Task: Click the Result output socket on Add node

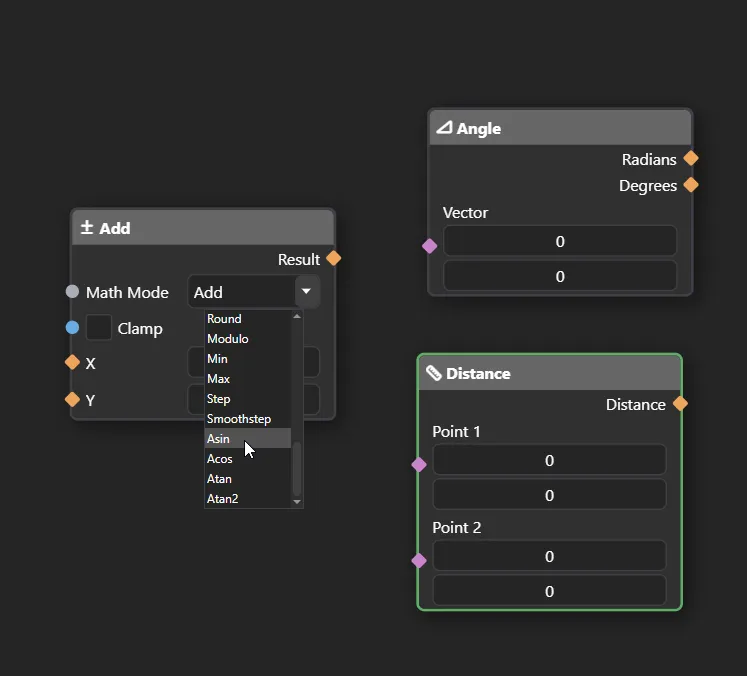Action: (333, 259)
